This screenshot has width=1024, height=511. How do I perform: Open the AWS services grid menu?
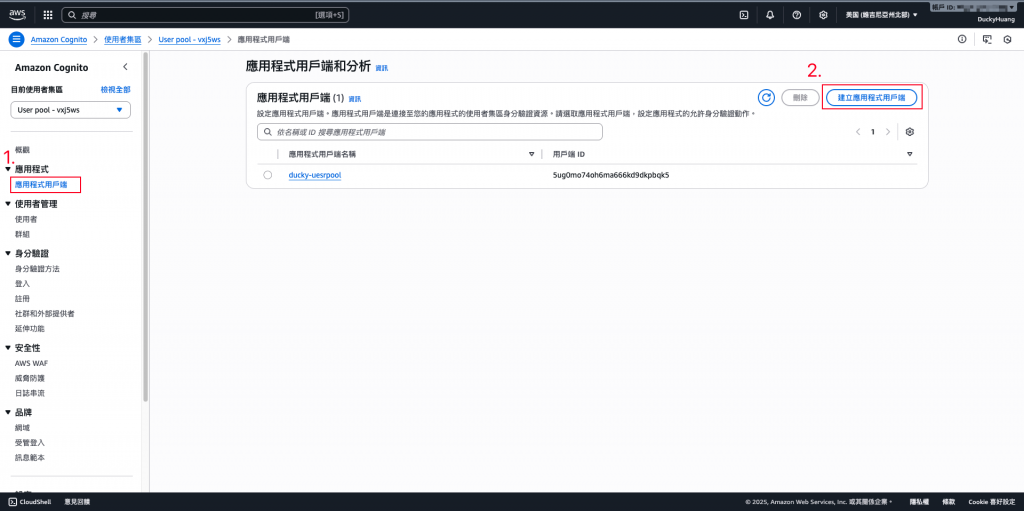[x=48, y=14]
